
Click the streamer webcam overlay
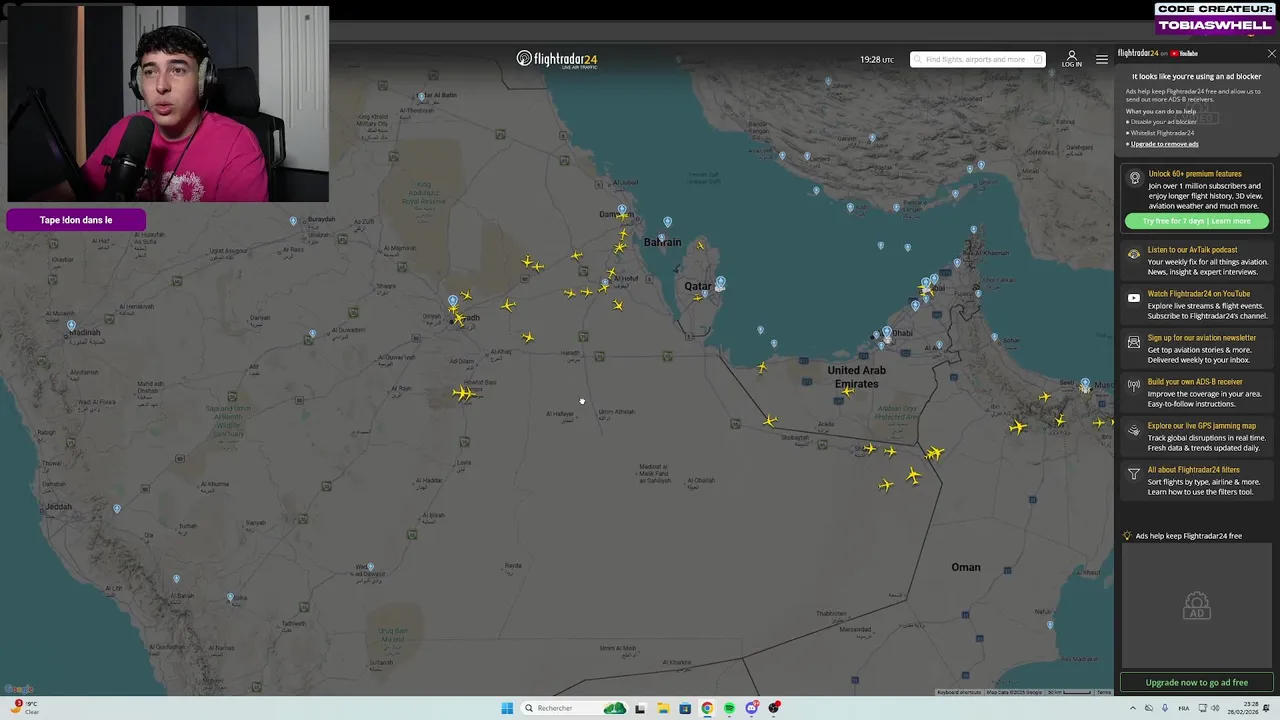(168, 105)
